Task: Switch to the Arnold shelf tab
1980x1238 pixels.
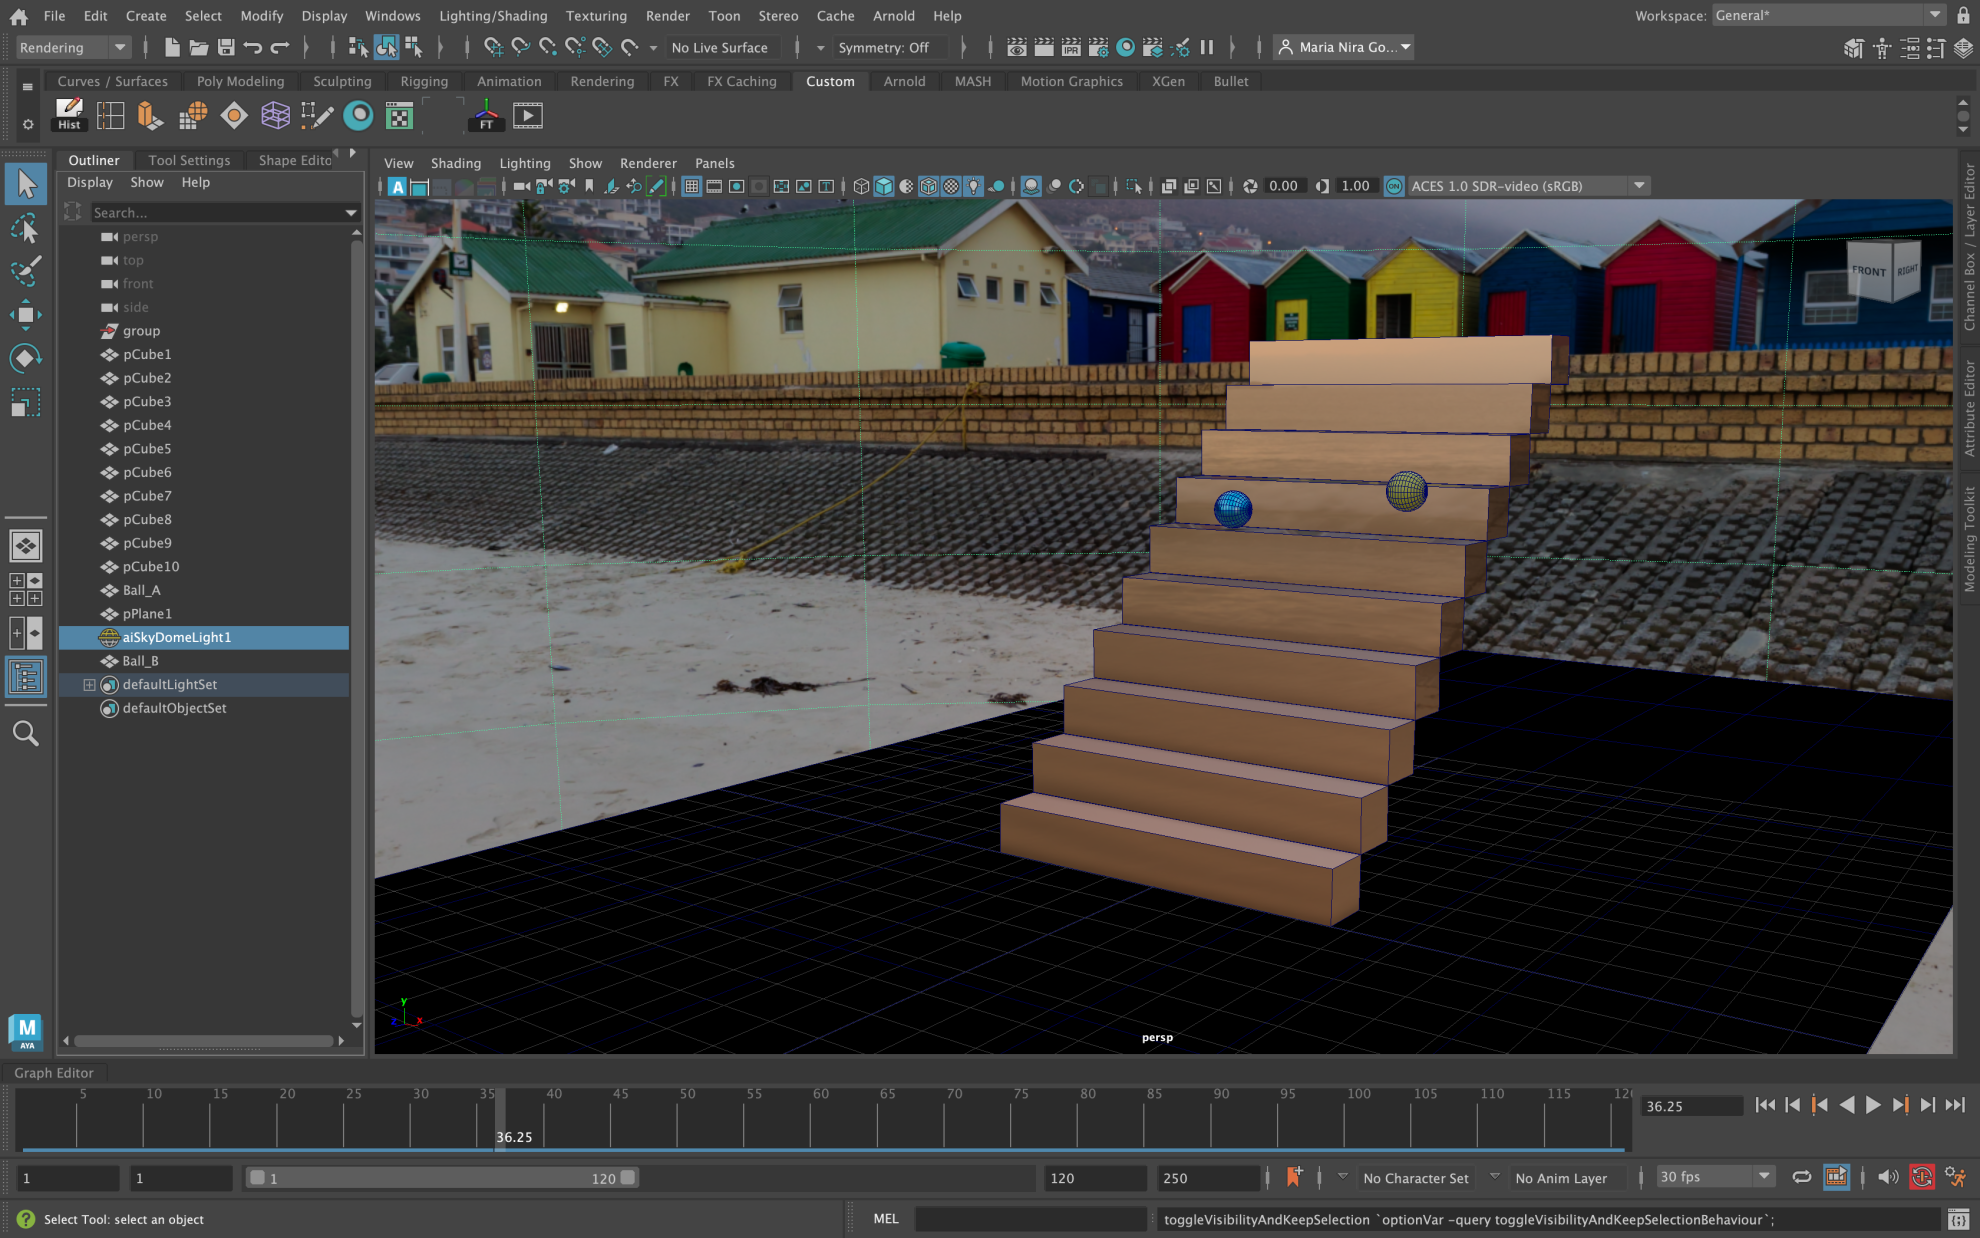Action: tap(904, 81)
